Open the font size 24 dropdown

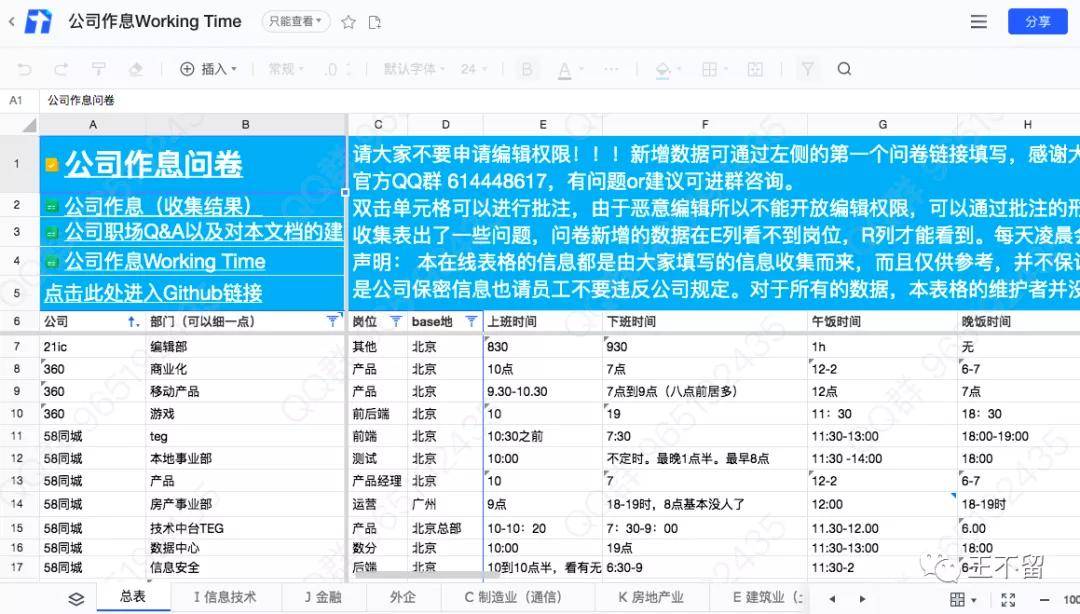click(x=474, y=69)
